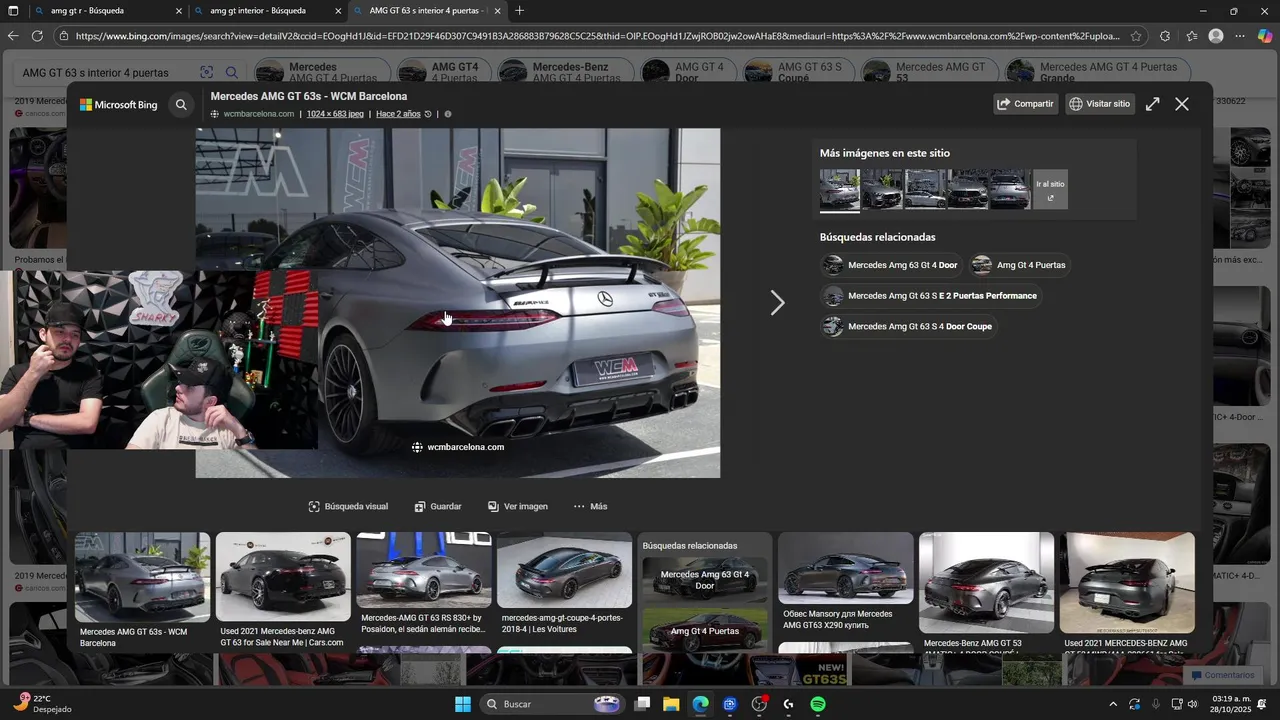This screenshot has width=1280, height=720.
Task: Go to the next image with the arrow
Action: (x=777, y=303)
